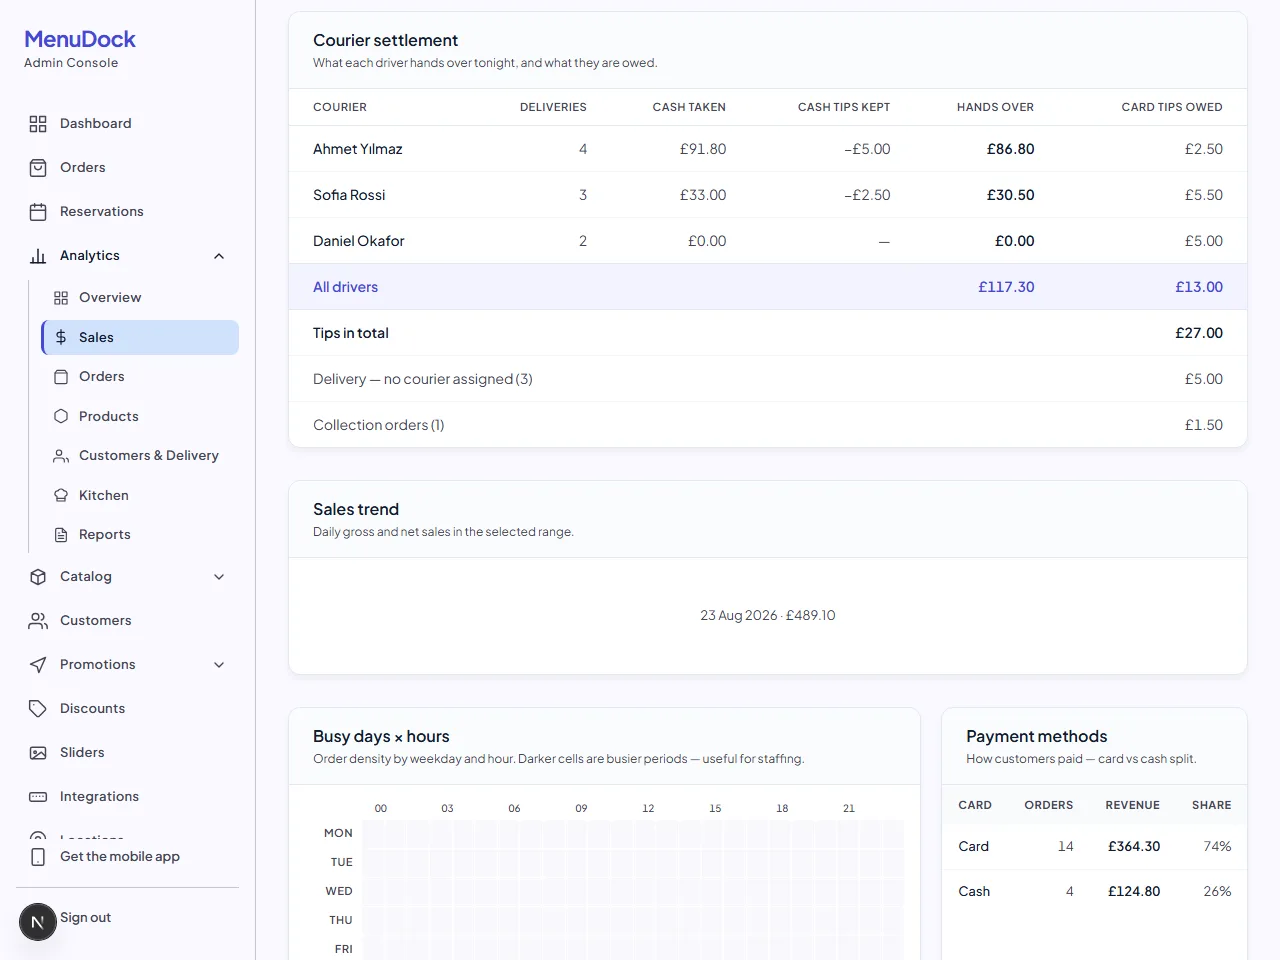Viewport: 1280px width, 960px height.
Task: Click the Tips in total row
Action: coord(768,333)
